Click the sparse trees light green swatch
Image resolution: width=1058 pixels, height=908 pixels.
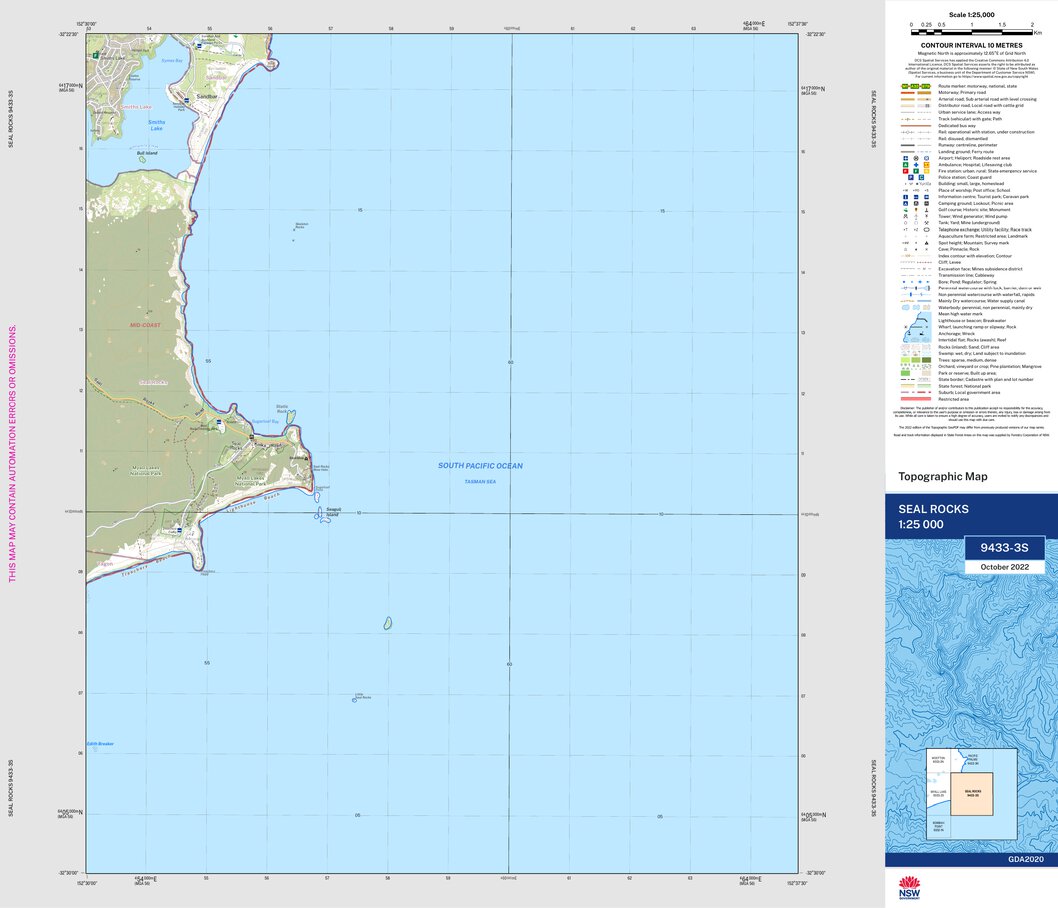(x=906, y=360)
